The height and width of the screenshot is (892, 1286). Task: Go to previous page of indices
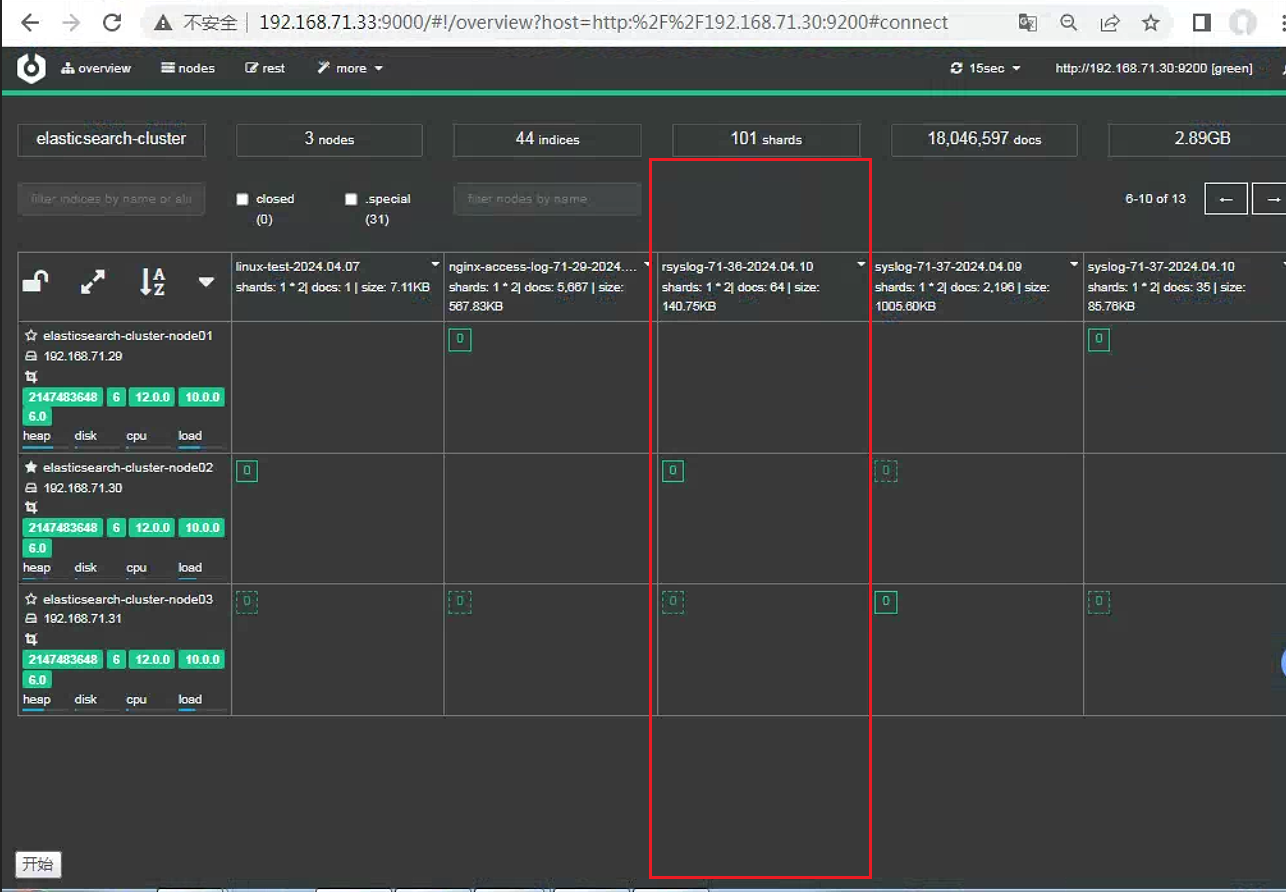[1226, 199]
